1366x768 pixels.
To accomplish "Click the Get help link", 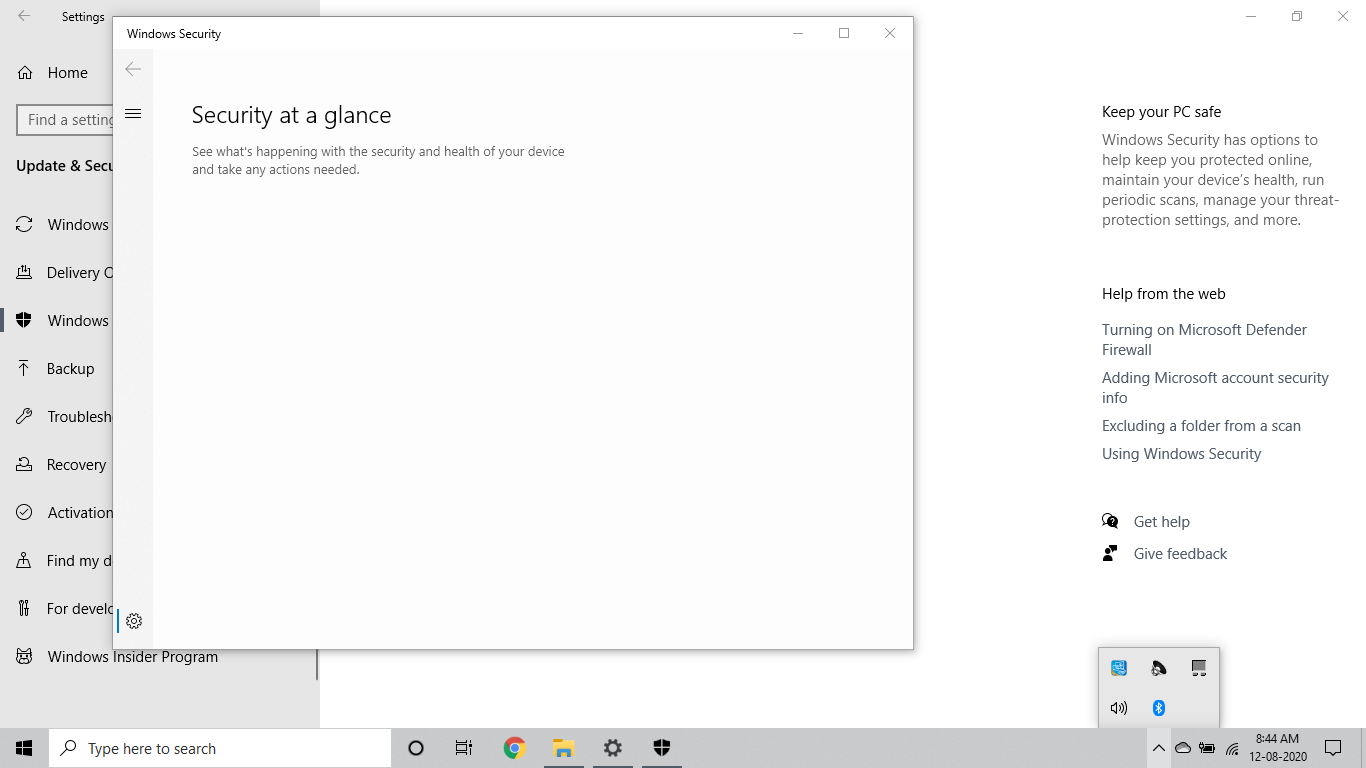I will (1161, 522).
